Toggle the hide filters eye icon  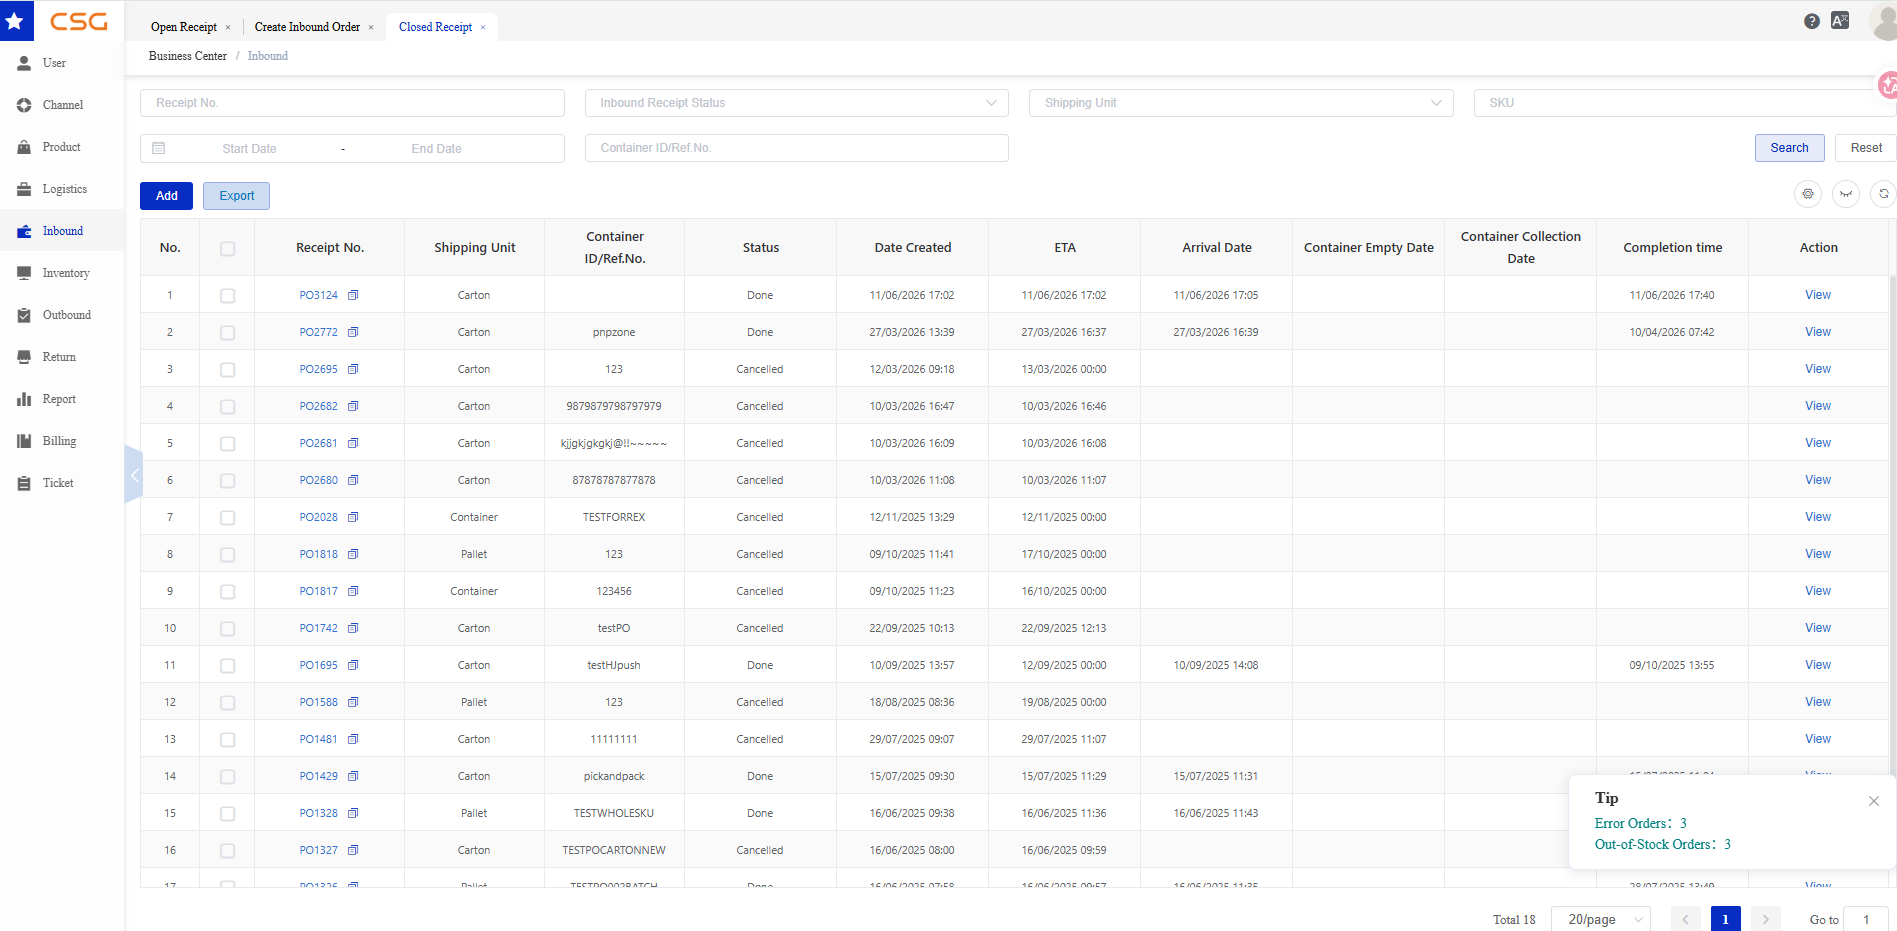click(1846, 194)
